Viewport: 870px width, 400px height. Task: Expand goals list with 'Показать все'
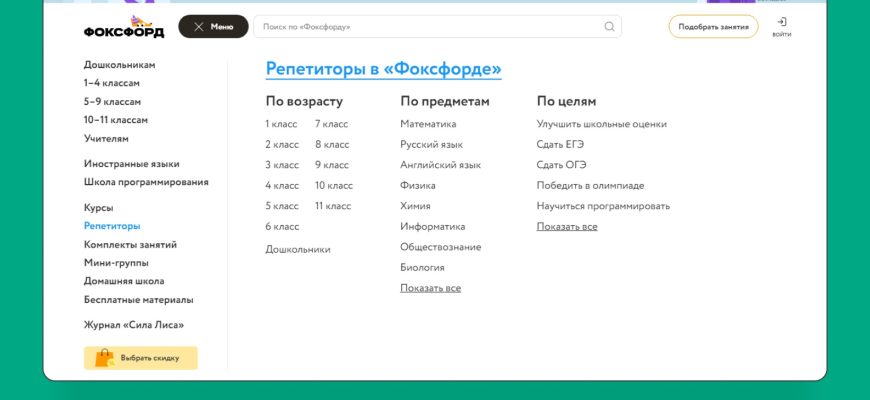(567, 227)
